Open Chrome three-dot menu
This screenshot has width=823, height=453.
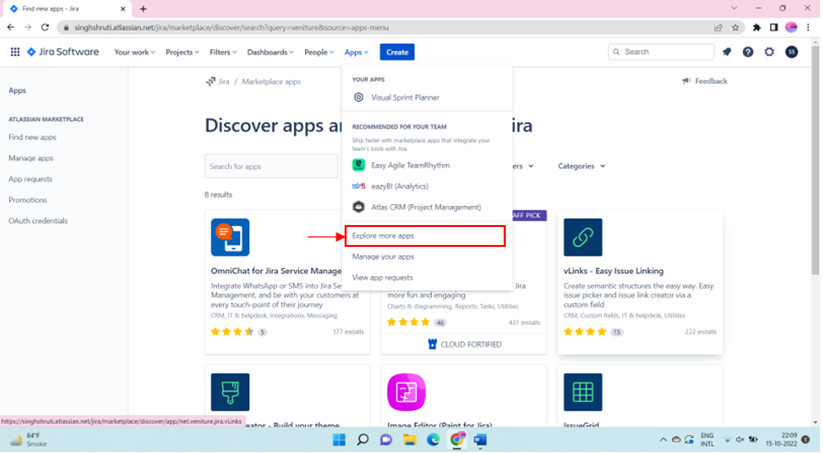click(x=809, y=28)
